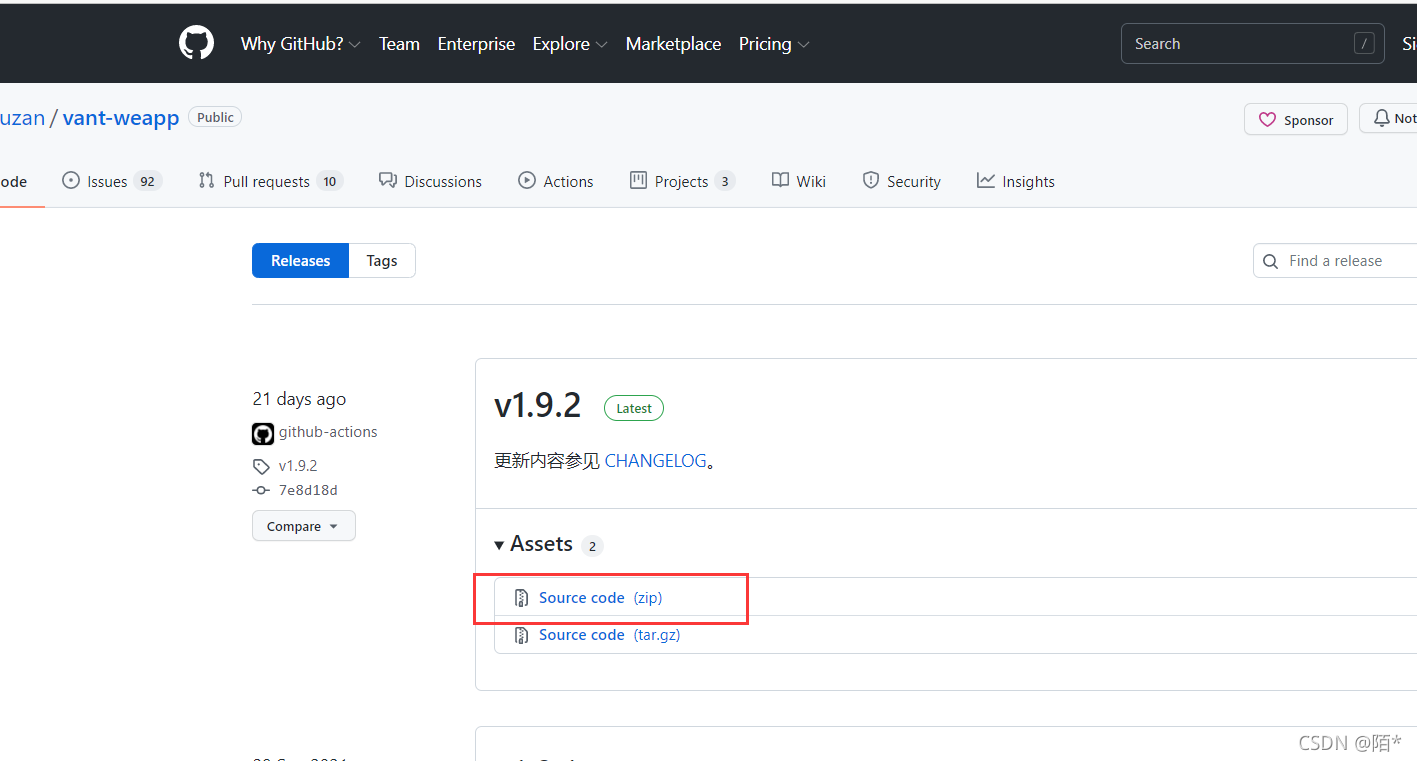Image resolution: width=1417 pixels, height=761 pixels.
Task: Click the pull request branch icon
Action: click(206, 180)
